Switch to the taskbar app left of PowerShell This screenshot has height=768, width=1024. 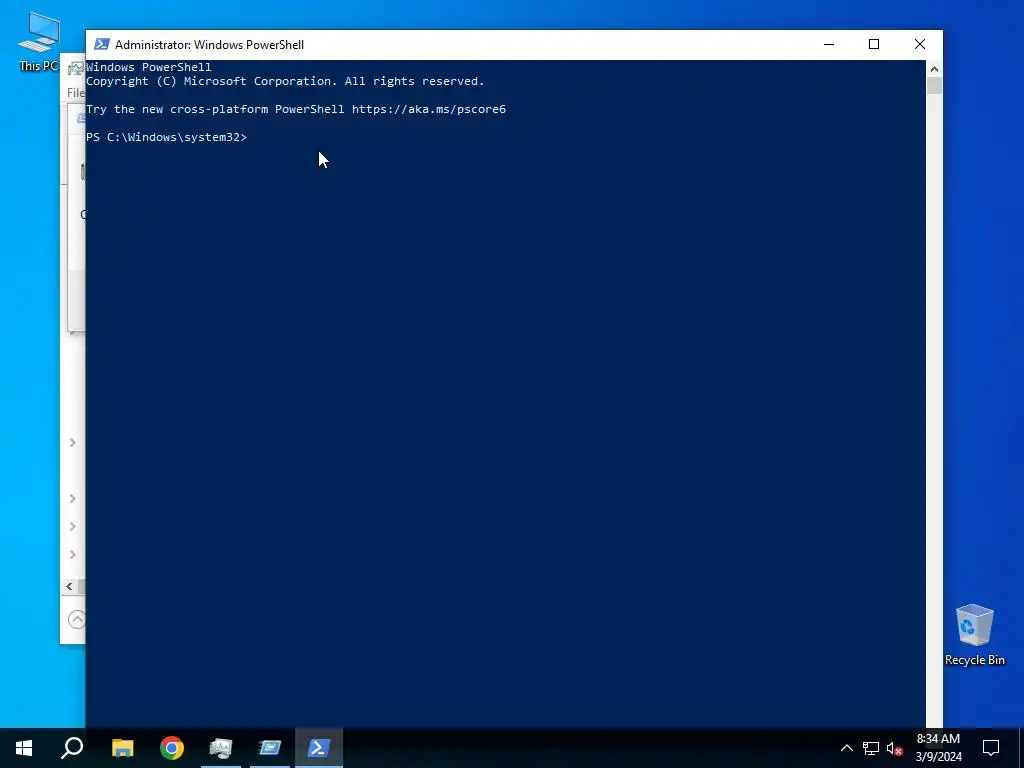click(270, 748)
